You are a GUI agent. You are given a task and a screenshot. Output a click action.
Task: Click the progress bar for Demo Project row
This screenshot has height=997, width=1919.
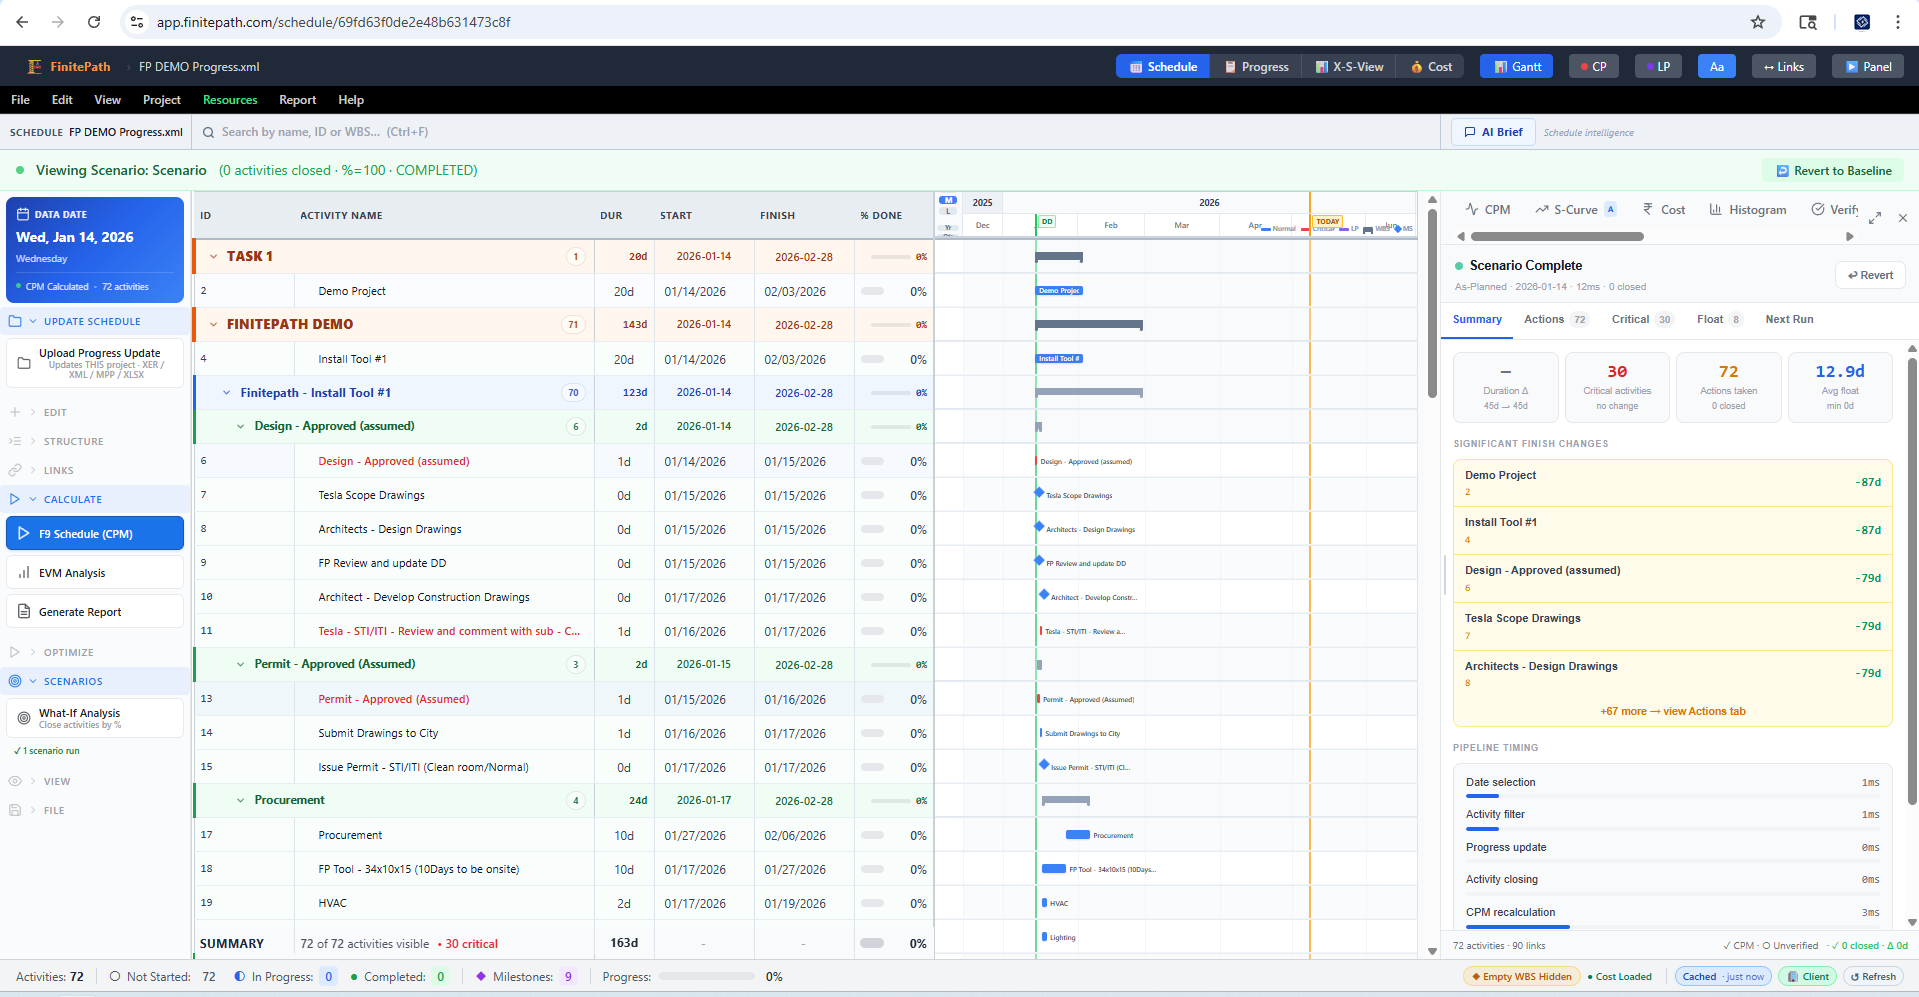872,292
